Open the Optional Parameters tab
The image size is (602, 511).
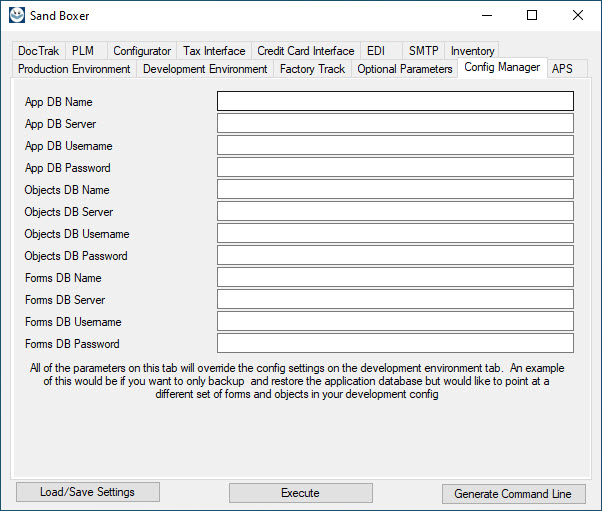[x=404, y=69]
